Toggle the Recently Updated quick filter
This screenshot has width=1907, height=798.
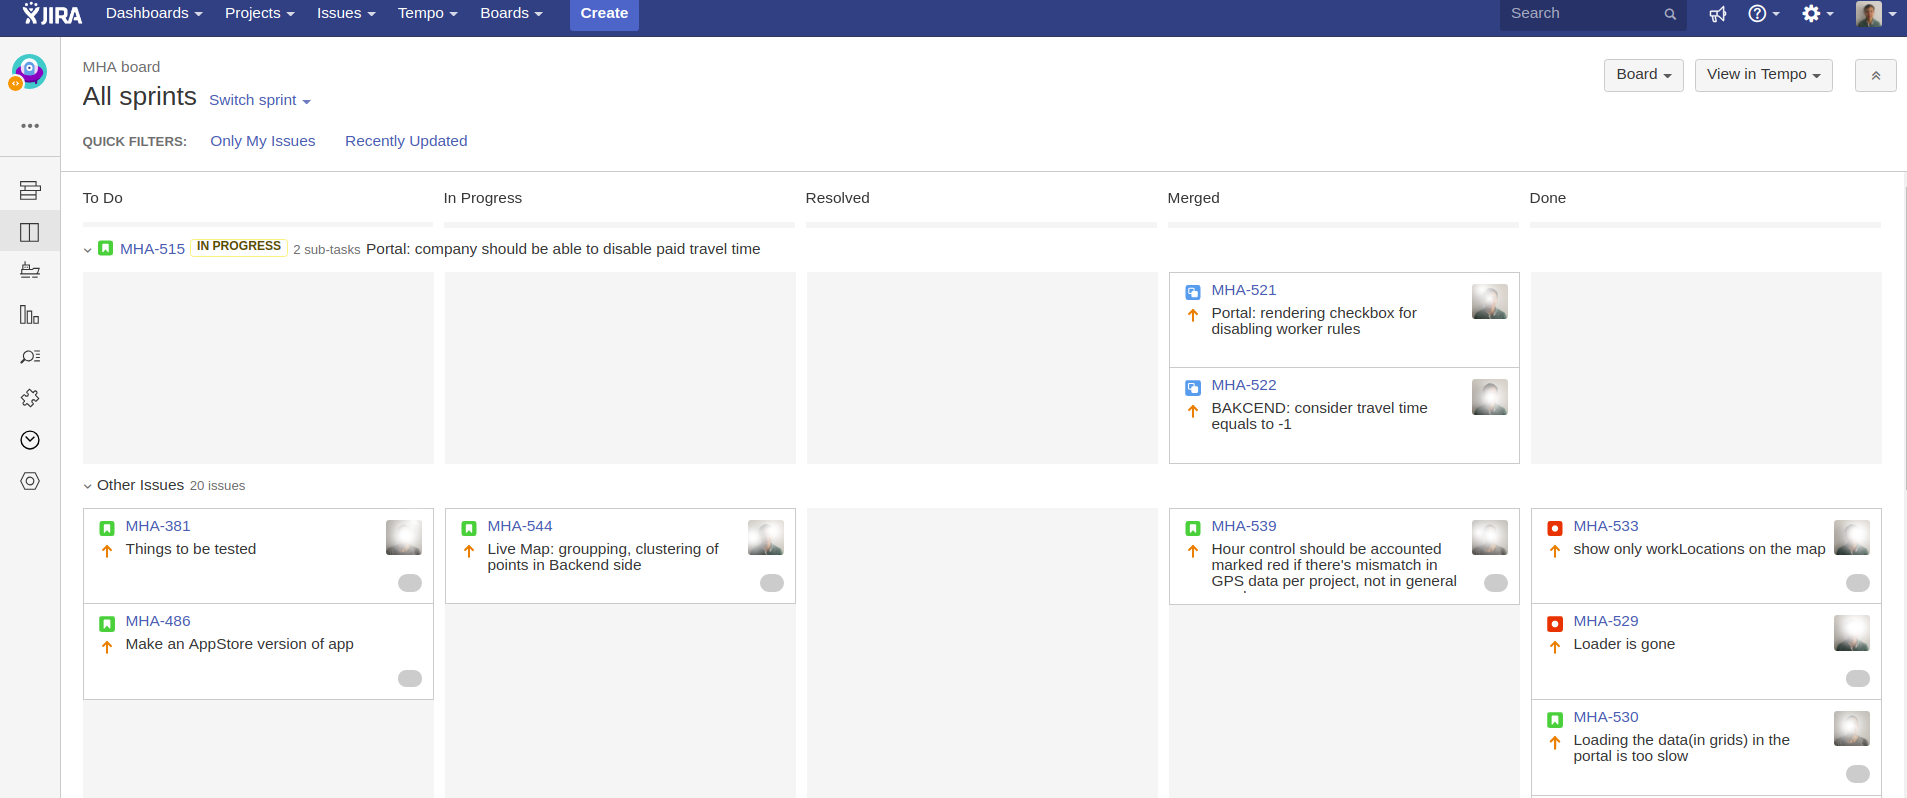tap(406, 141)
